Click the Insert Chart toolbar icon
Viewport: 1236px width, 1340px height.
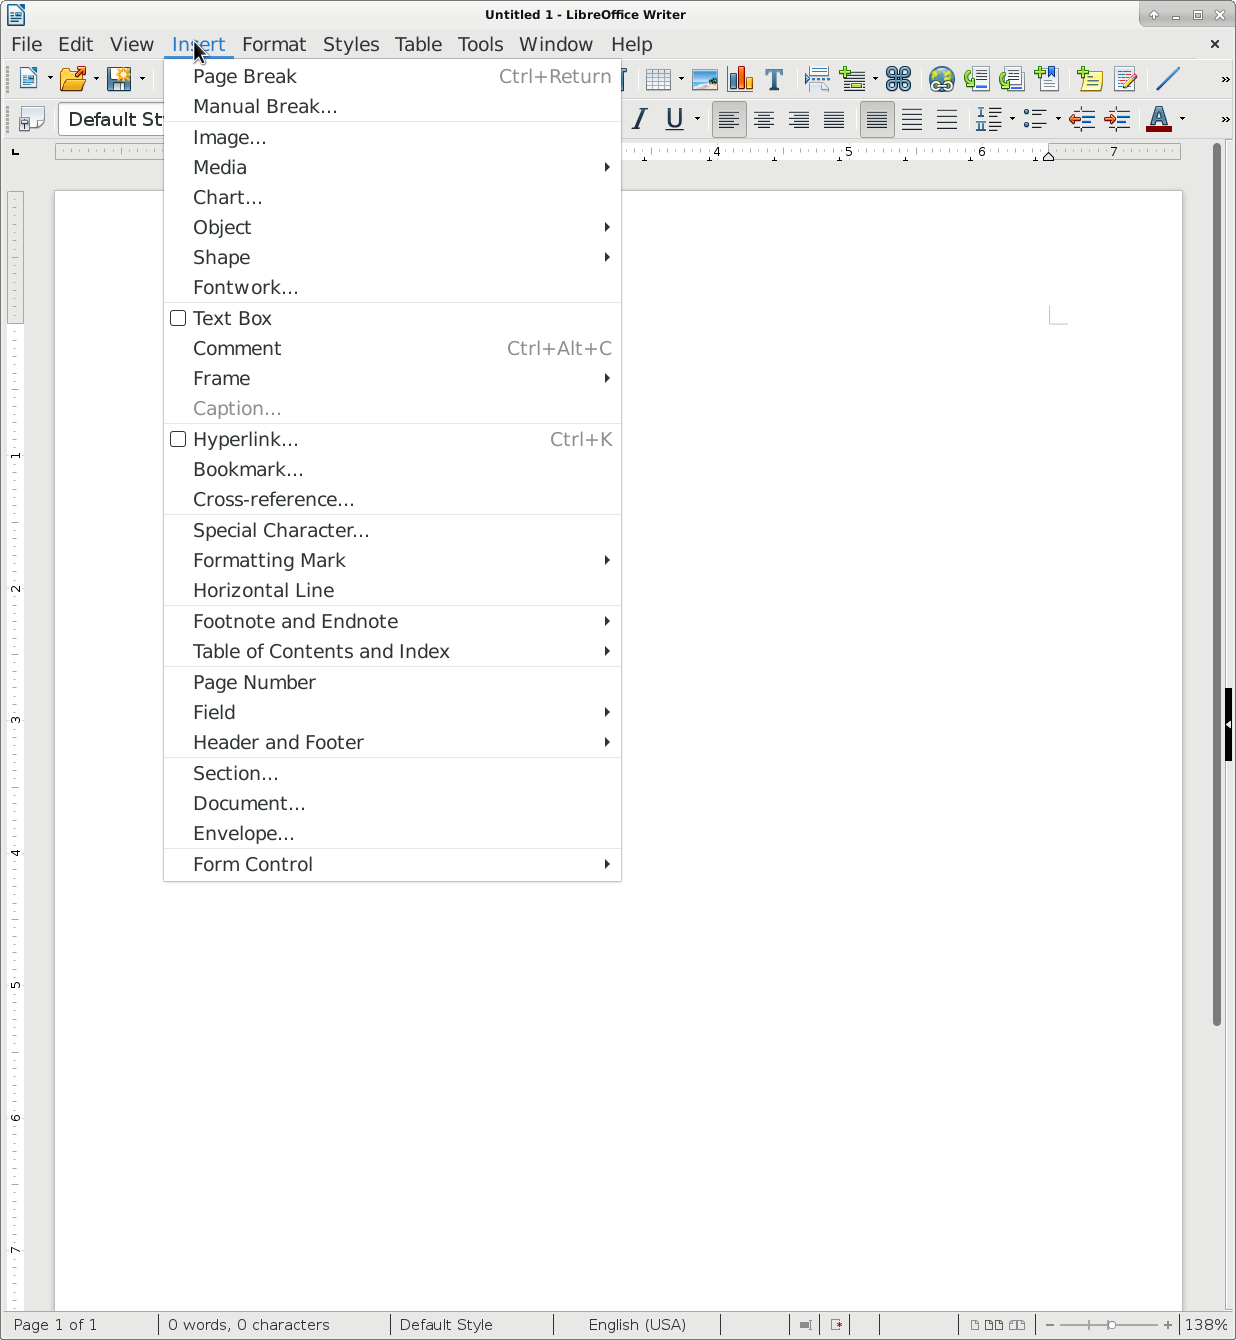740,79
